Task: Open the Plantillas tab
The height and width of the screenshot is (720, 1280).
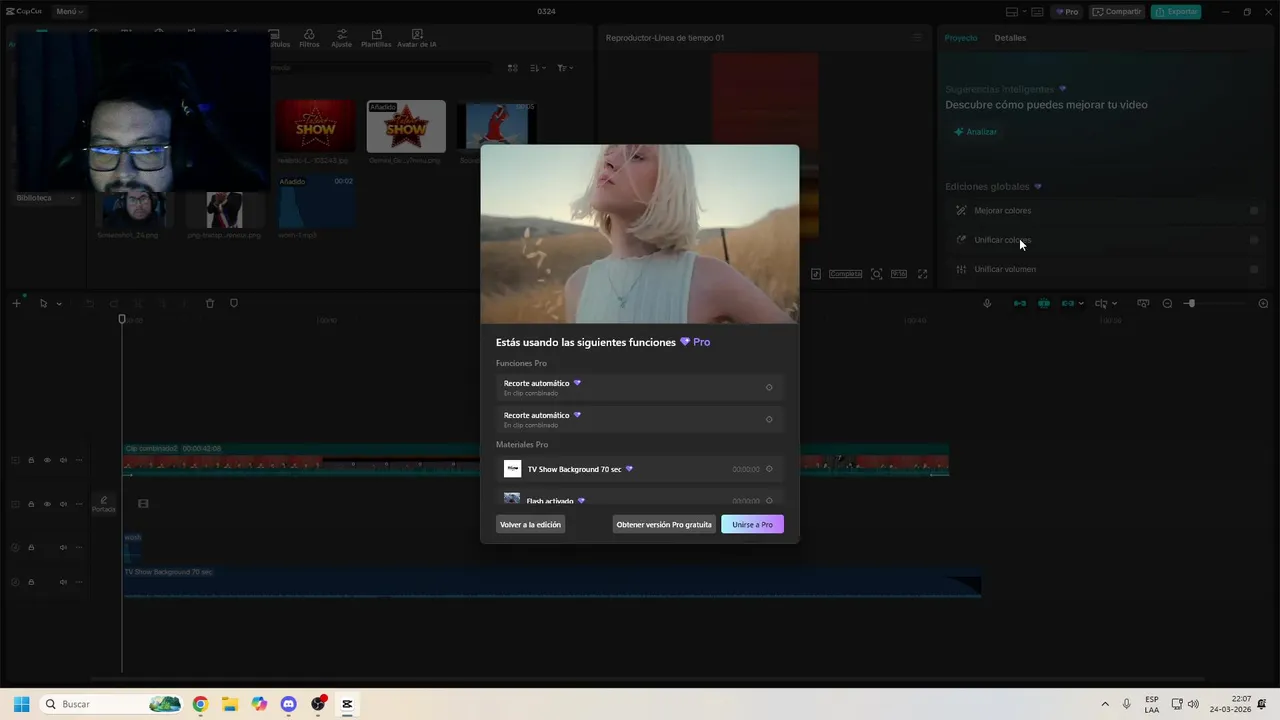Action: (x=376, y=38)
